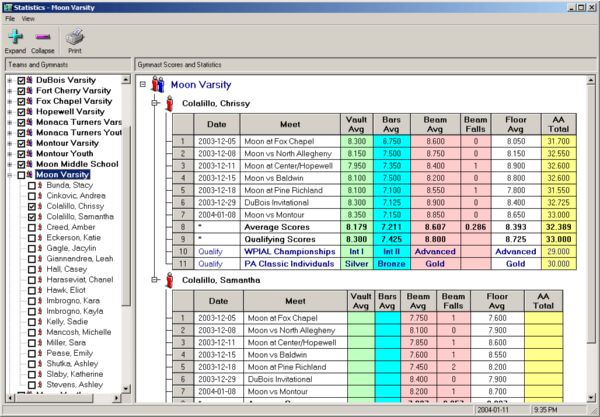Viewport: 600px width, 417px height.
Task: Uncheck the Monaca Turners Vars checkbox
Action: (21, 122)
